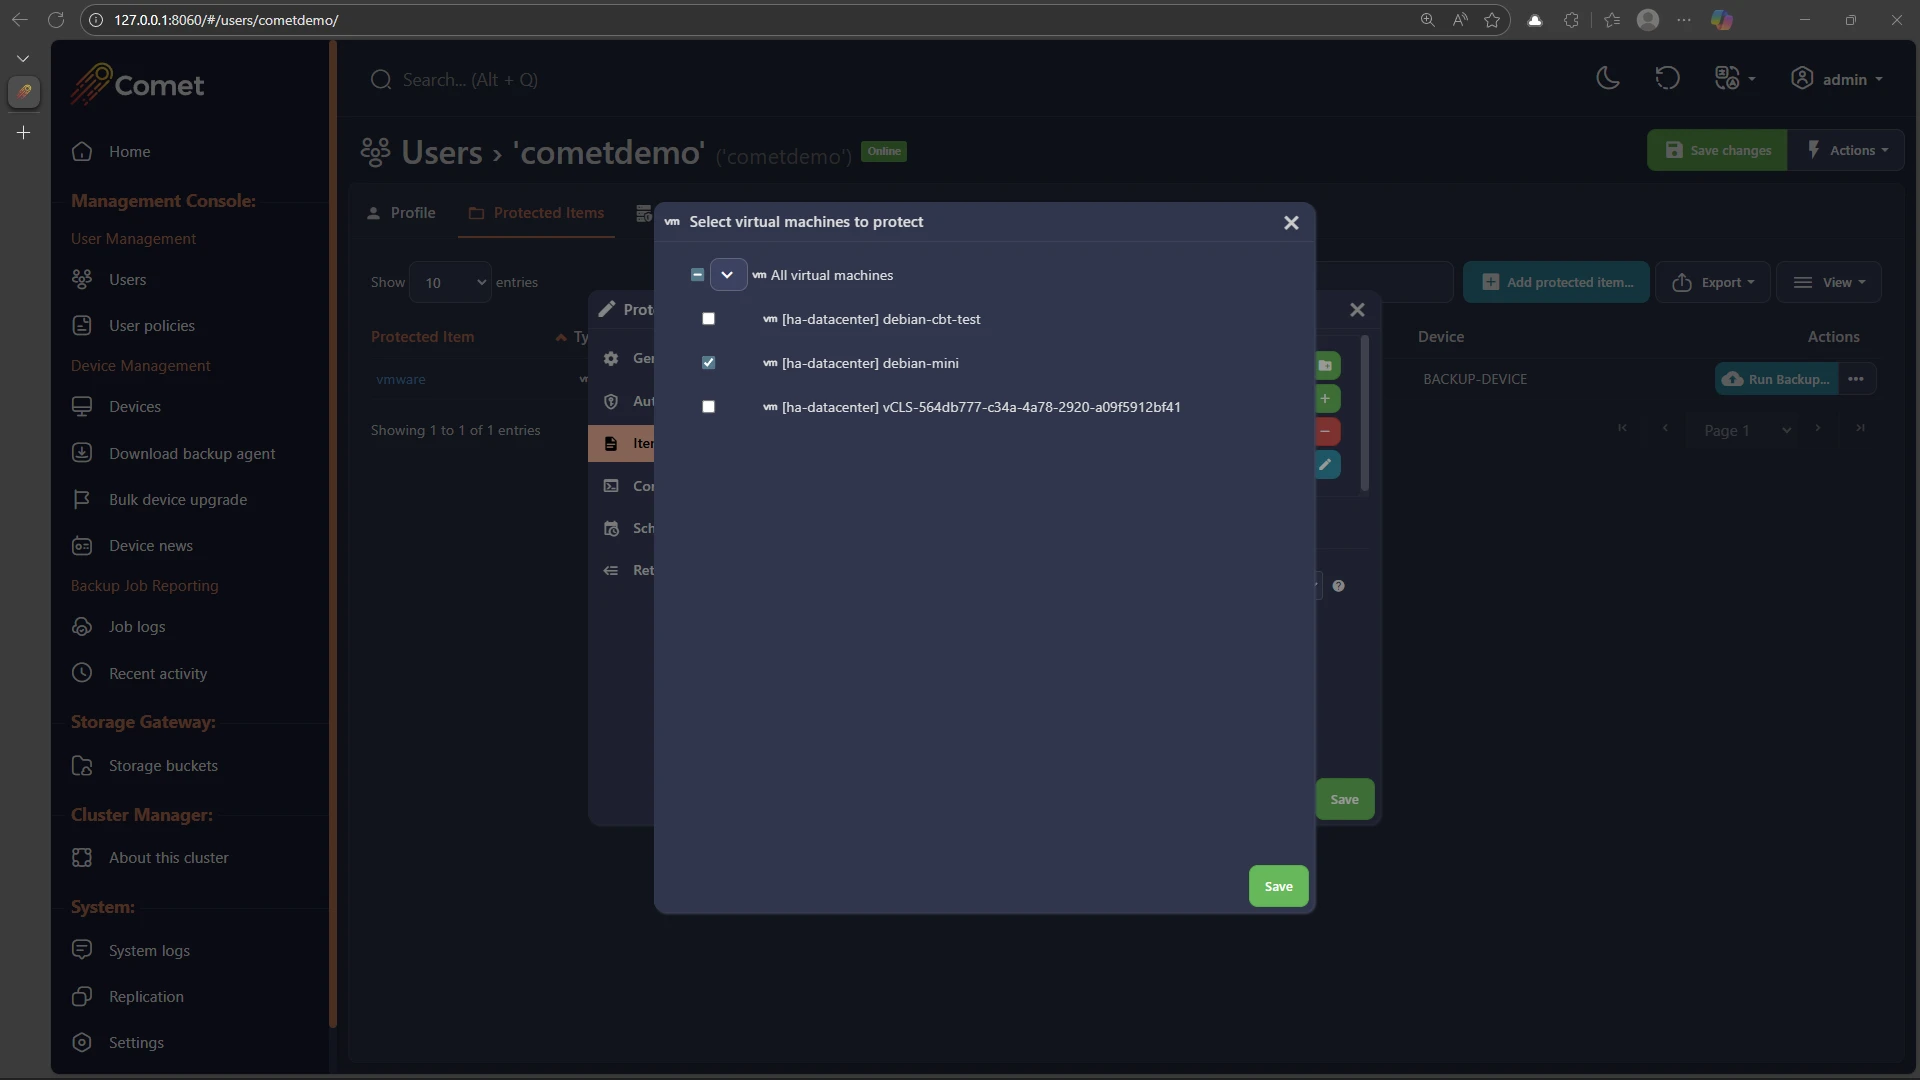
Task: Collapse the All virtual machines tree node
Action: 727,275
